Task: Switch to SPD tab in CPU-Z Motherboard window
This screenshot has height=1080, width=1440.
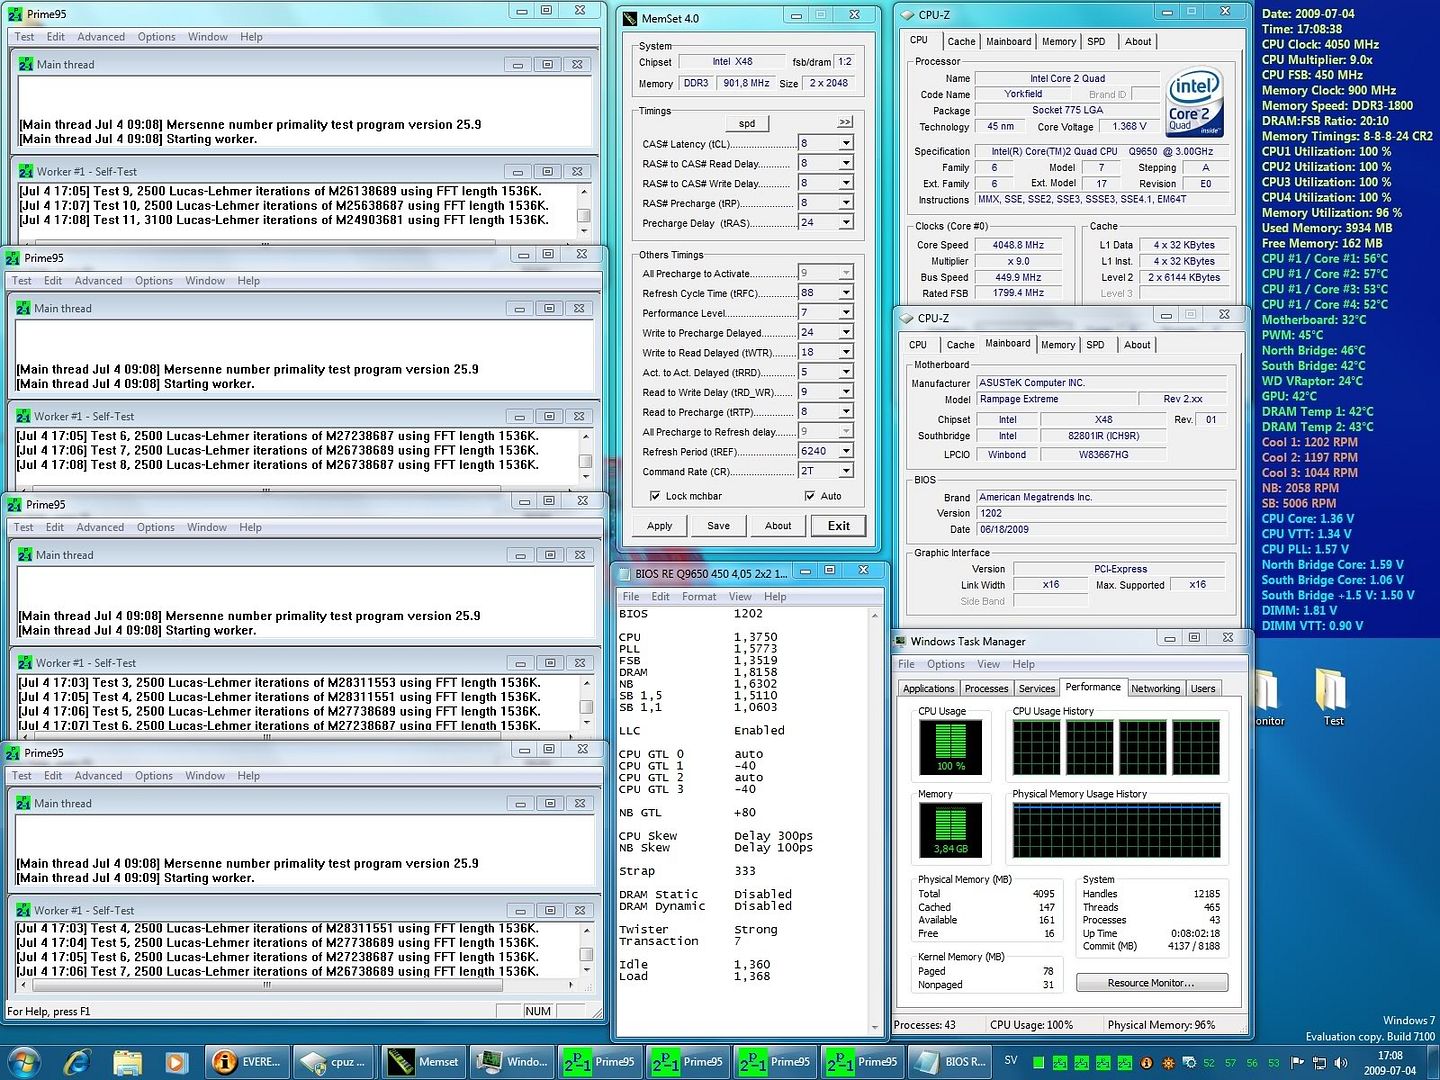Action: point(1096,345)
